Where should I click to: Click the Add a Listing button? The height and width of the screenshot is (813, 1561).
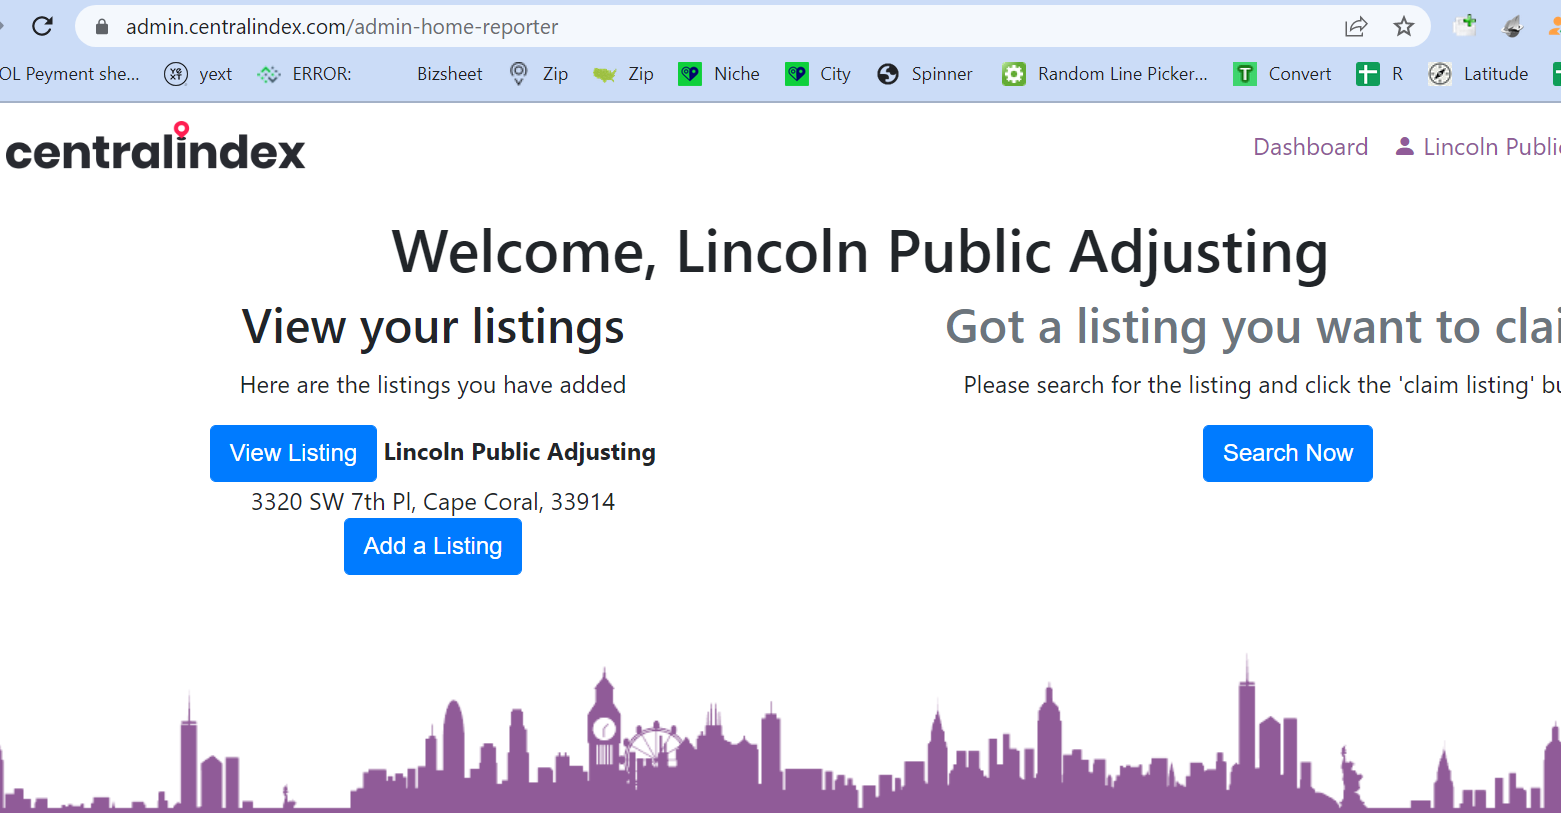pyautogui.click(x=433, y=546)
